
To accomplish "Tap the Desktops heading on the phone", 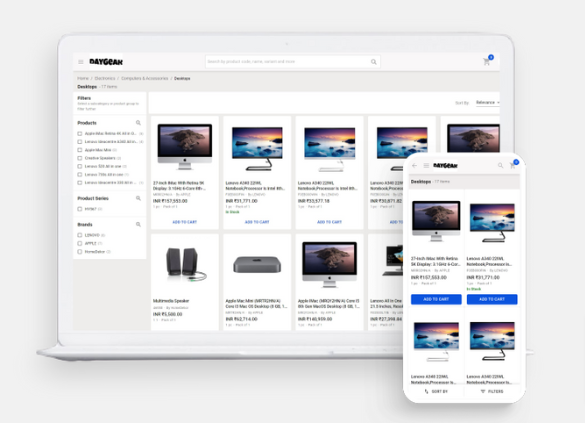I will pyautogui.click(x=421, y=182).
